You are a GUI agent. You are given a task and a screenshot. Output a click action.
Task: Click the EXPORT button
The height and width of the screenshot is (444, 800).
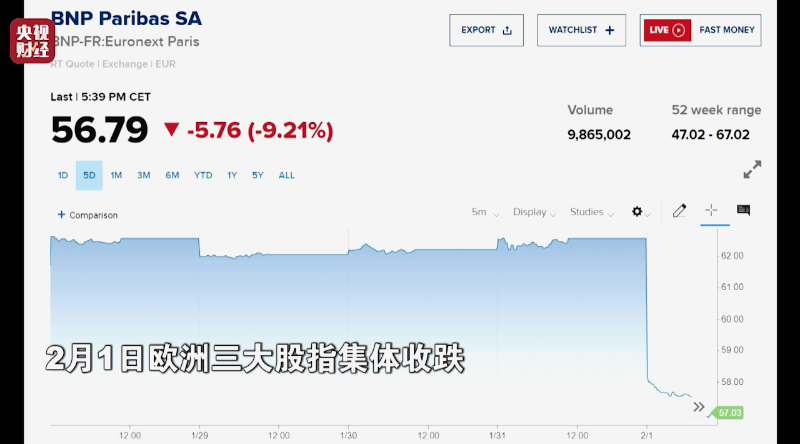tap(486, 30)
